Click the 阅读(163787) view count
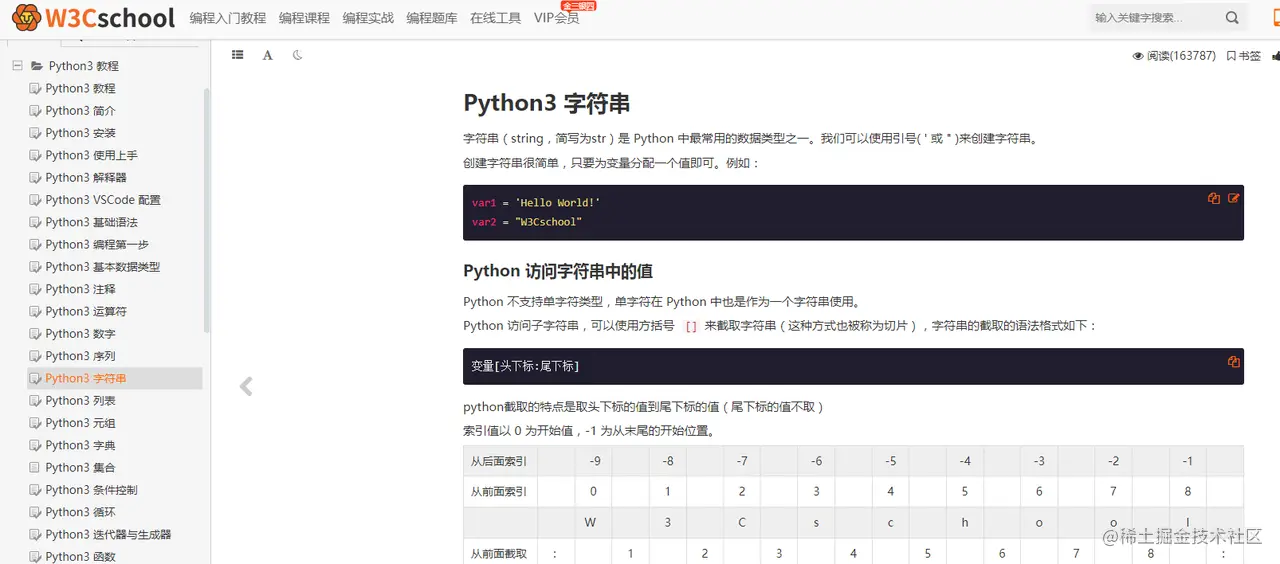1280x564 pixels. coord(1174,56)
